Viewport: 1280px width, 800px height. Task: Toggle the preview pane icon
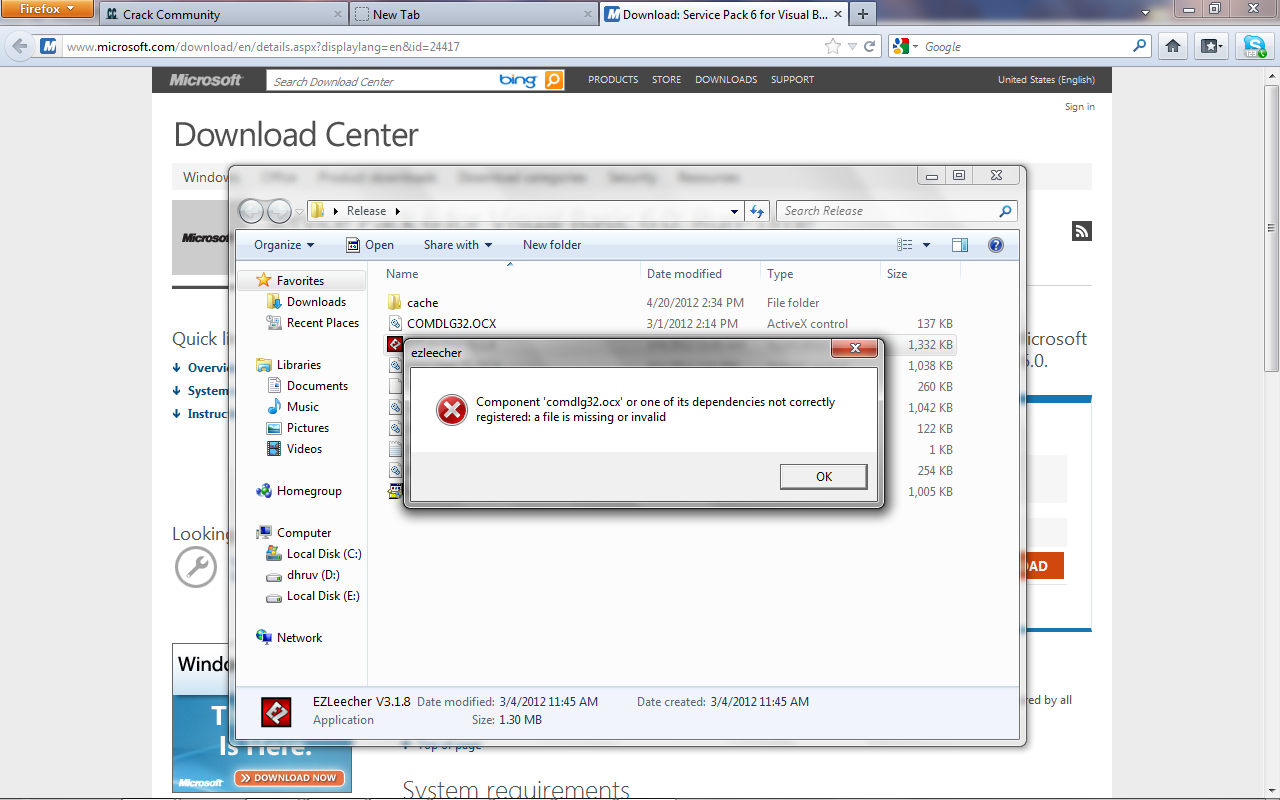(960, 245)
